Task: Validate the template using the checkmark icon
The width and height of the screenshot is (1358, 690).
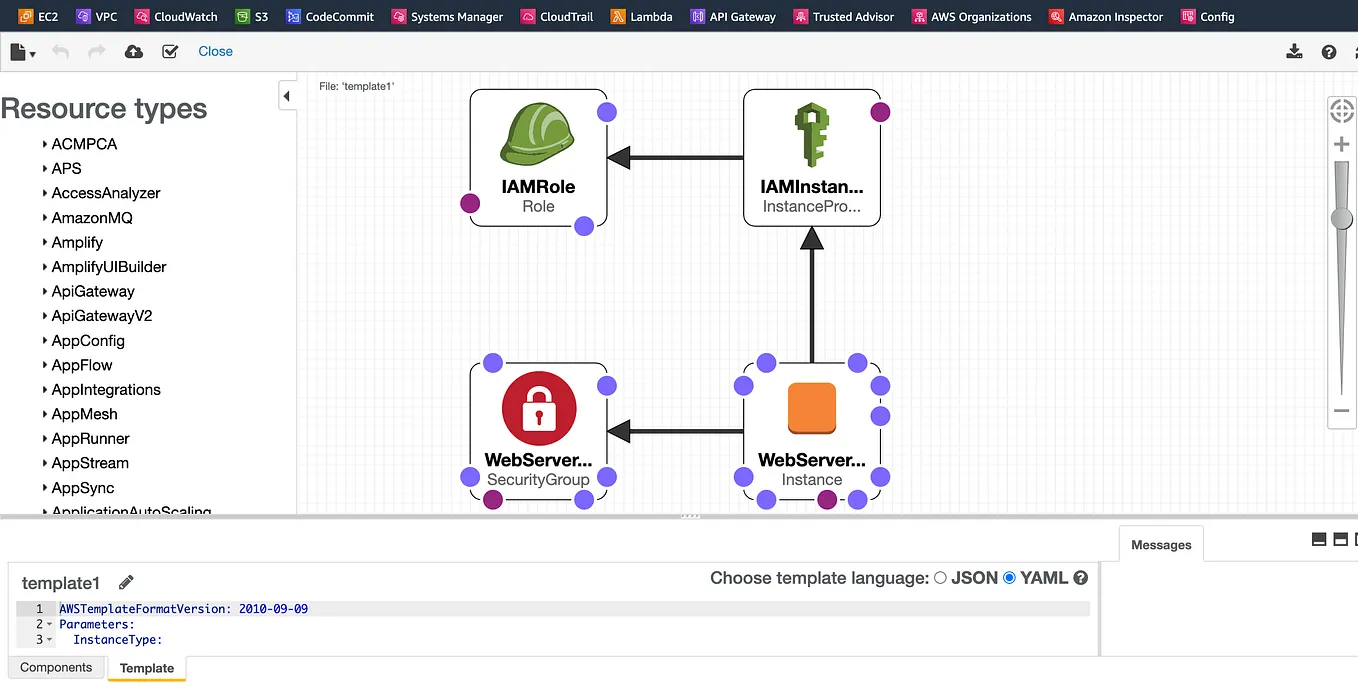Action: [170, 51]
